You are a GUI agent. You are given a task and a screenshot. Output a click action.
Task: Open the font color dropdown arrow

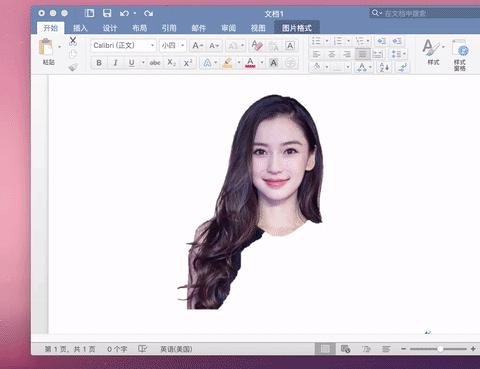pyautogui.click(x=262, y=63)
